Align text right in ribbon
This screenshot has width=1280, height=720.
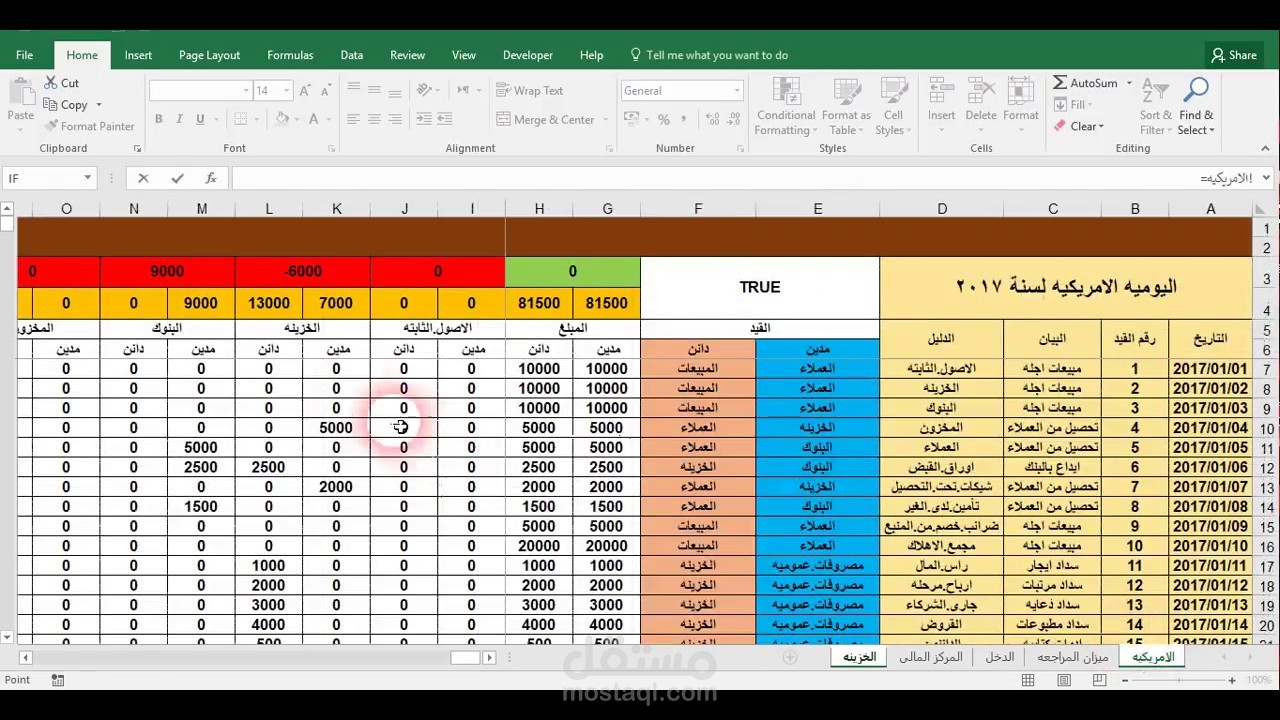[x=395, y=119]
